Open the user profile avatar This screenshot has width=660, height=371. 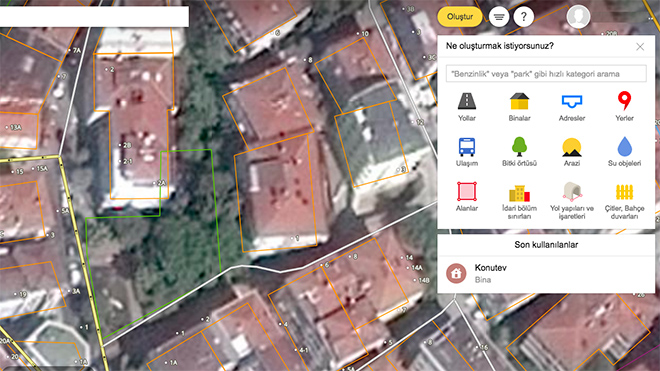point(578,16)
